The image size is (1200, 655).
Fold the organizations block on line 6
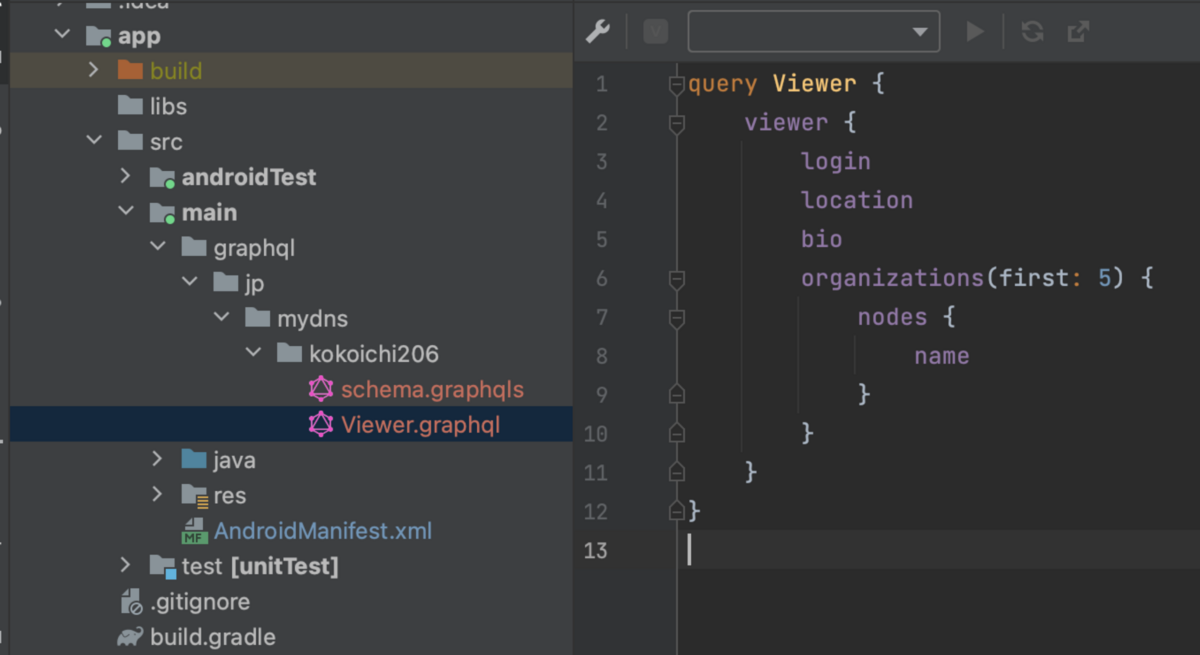click(676, 277)
